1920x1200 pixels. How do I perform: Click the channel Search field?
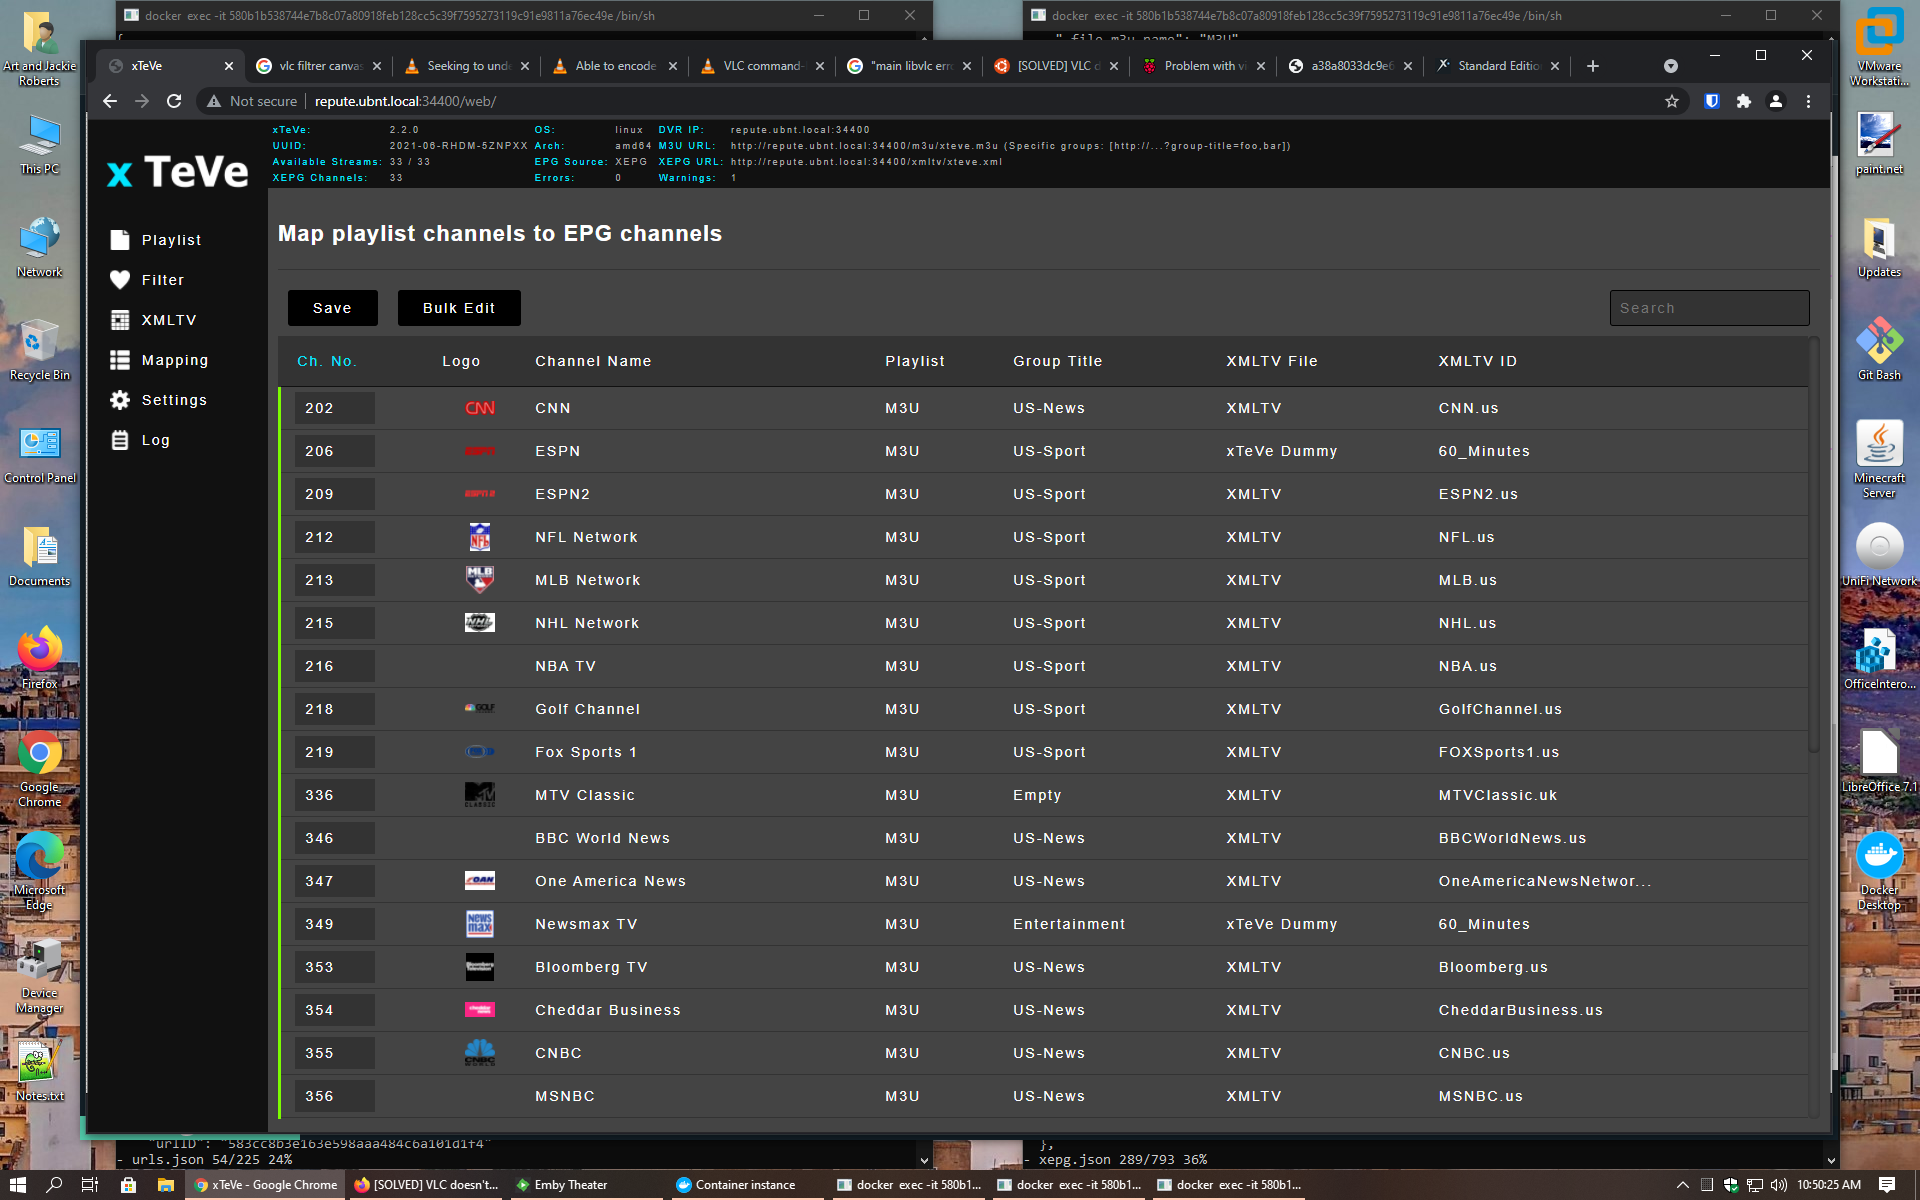1708,308
